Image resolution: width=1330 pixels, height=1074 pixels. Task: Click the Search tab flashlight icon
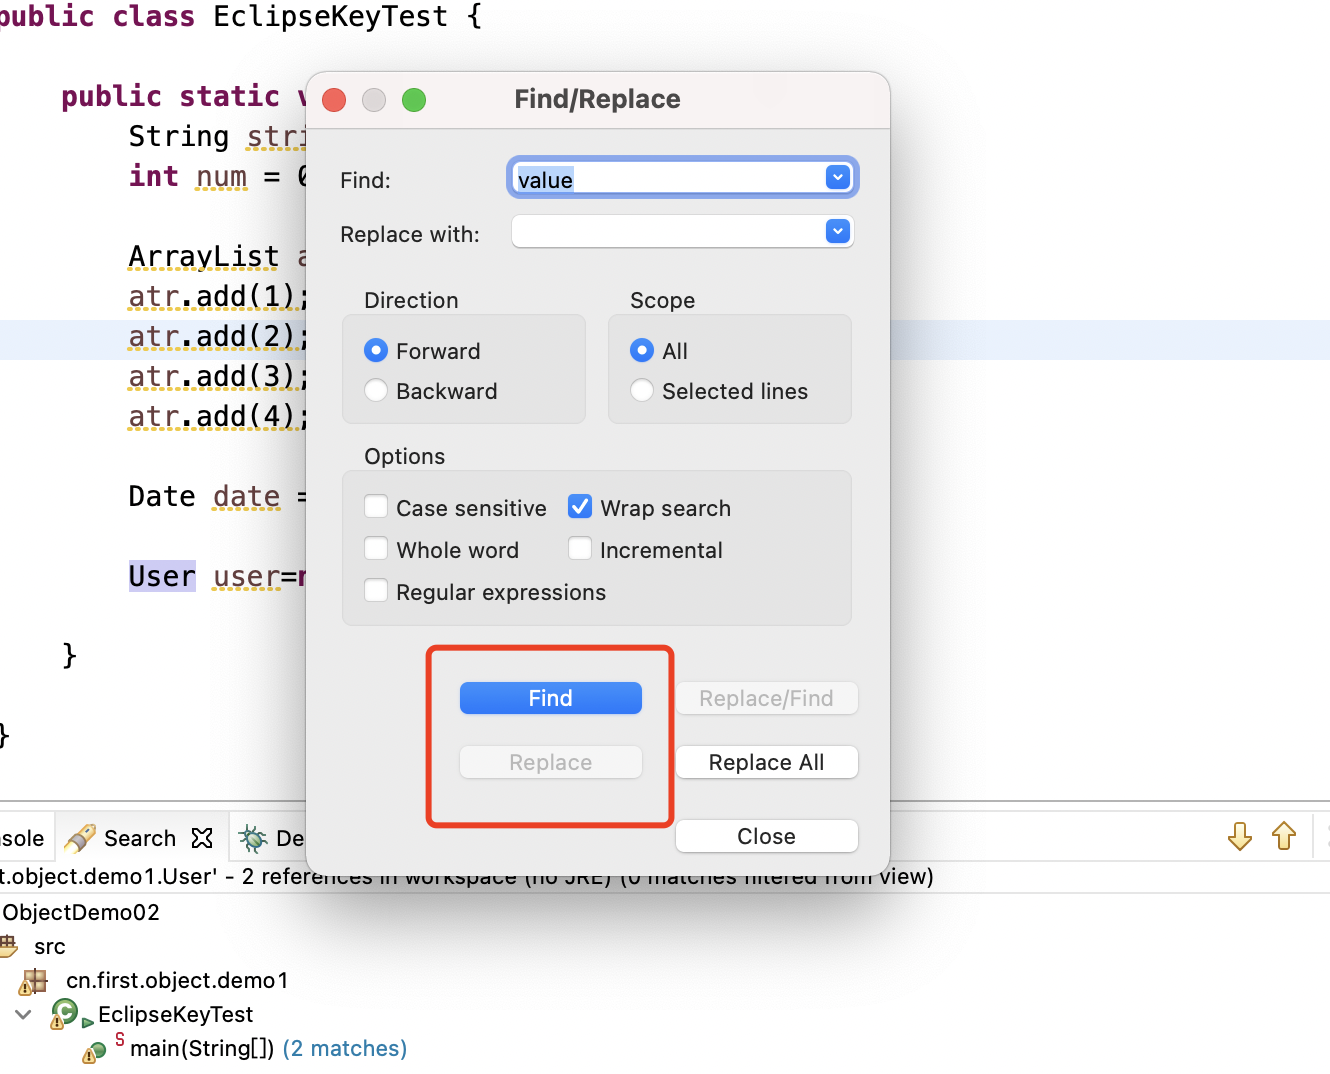80,838
